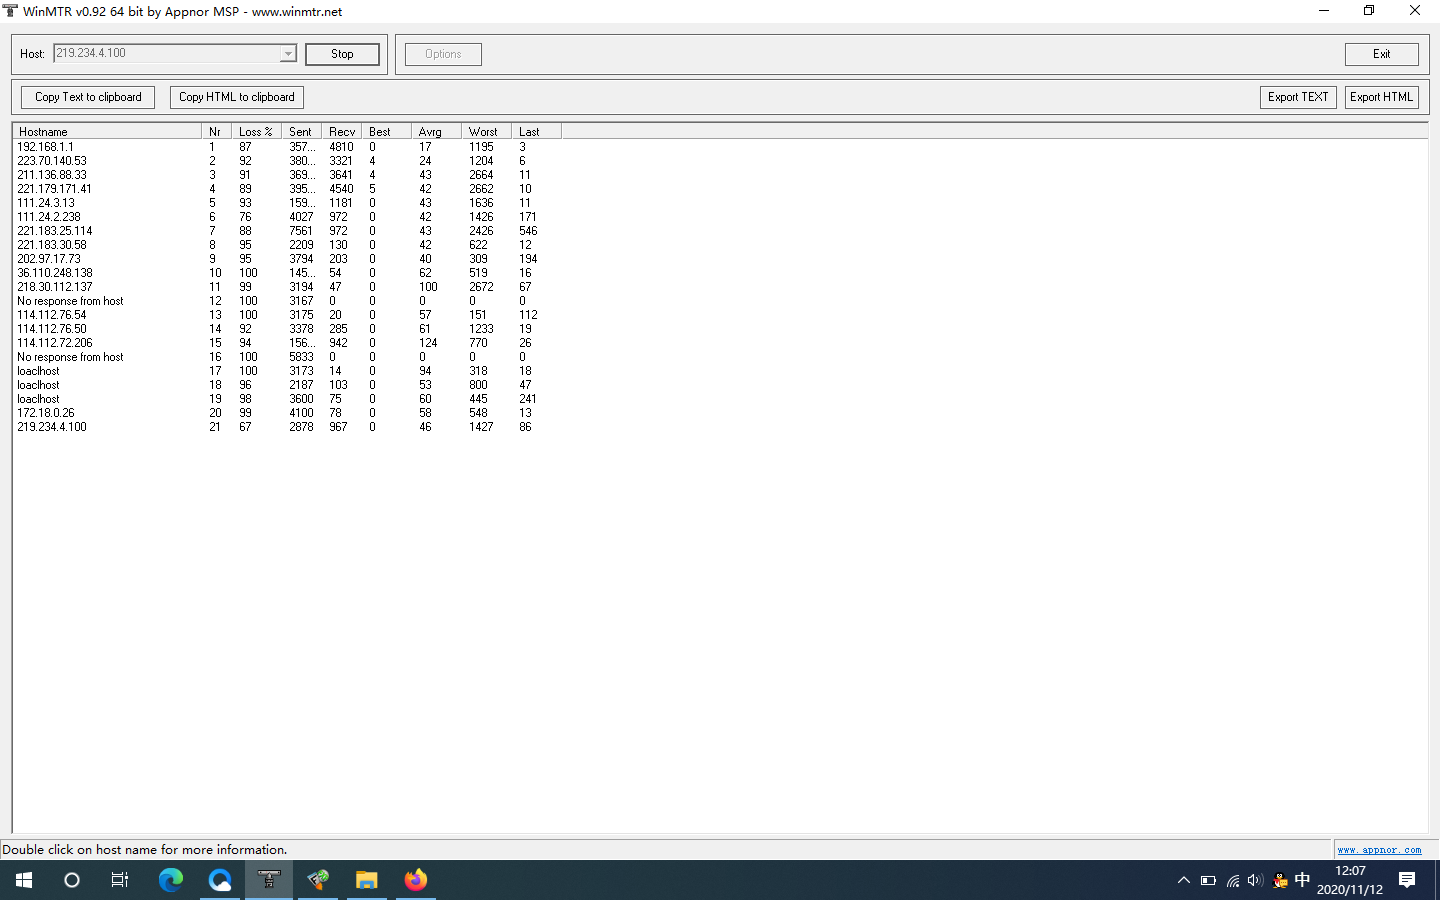1440x900 pixels.
Task: Open Microsoft Edge from the taskbar
Action: tap(171, 880)
